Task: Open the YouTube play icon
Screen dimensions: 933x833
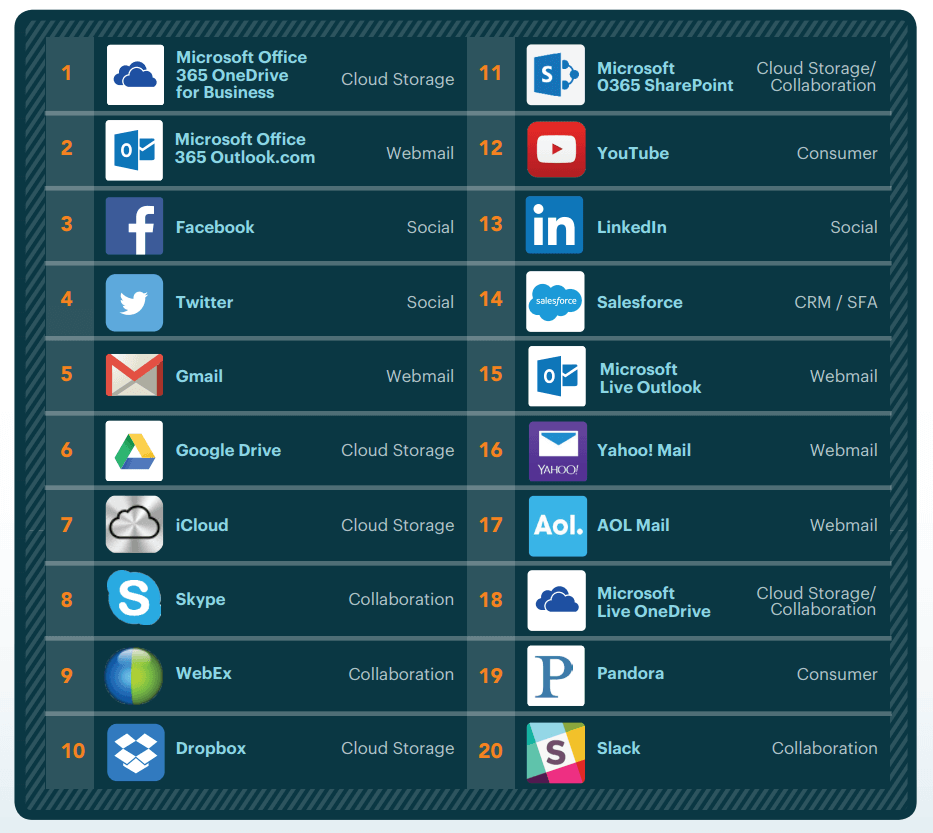Action: pos(556,149)
